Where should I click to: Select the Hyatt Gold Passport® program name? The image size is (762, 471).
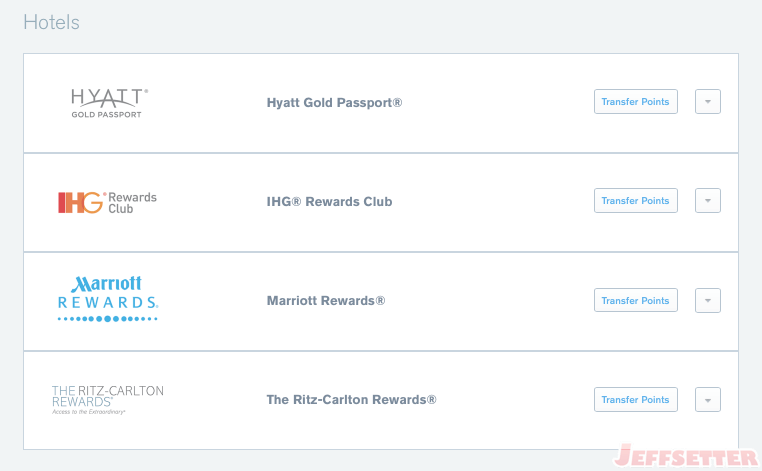coord(334,103)
